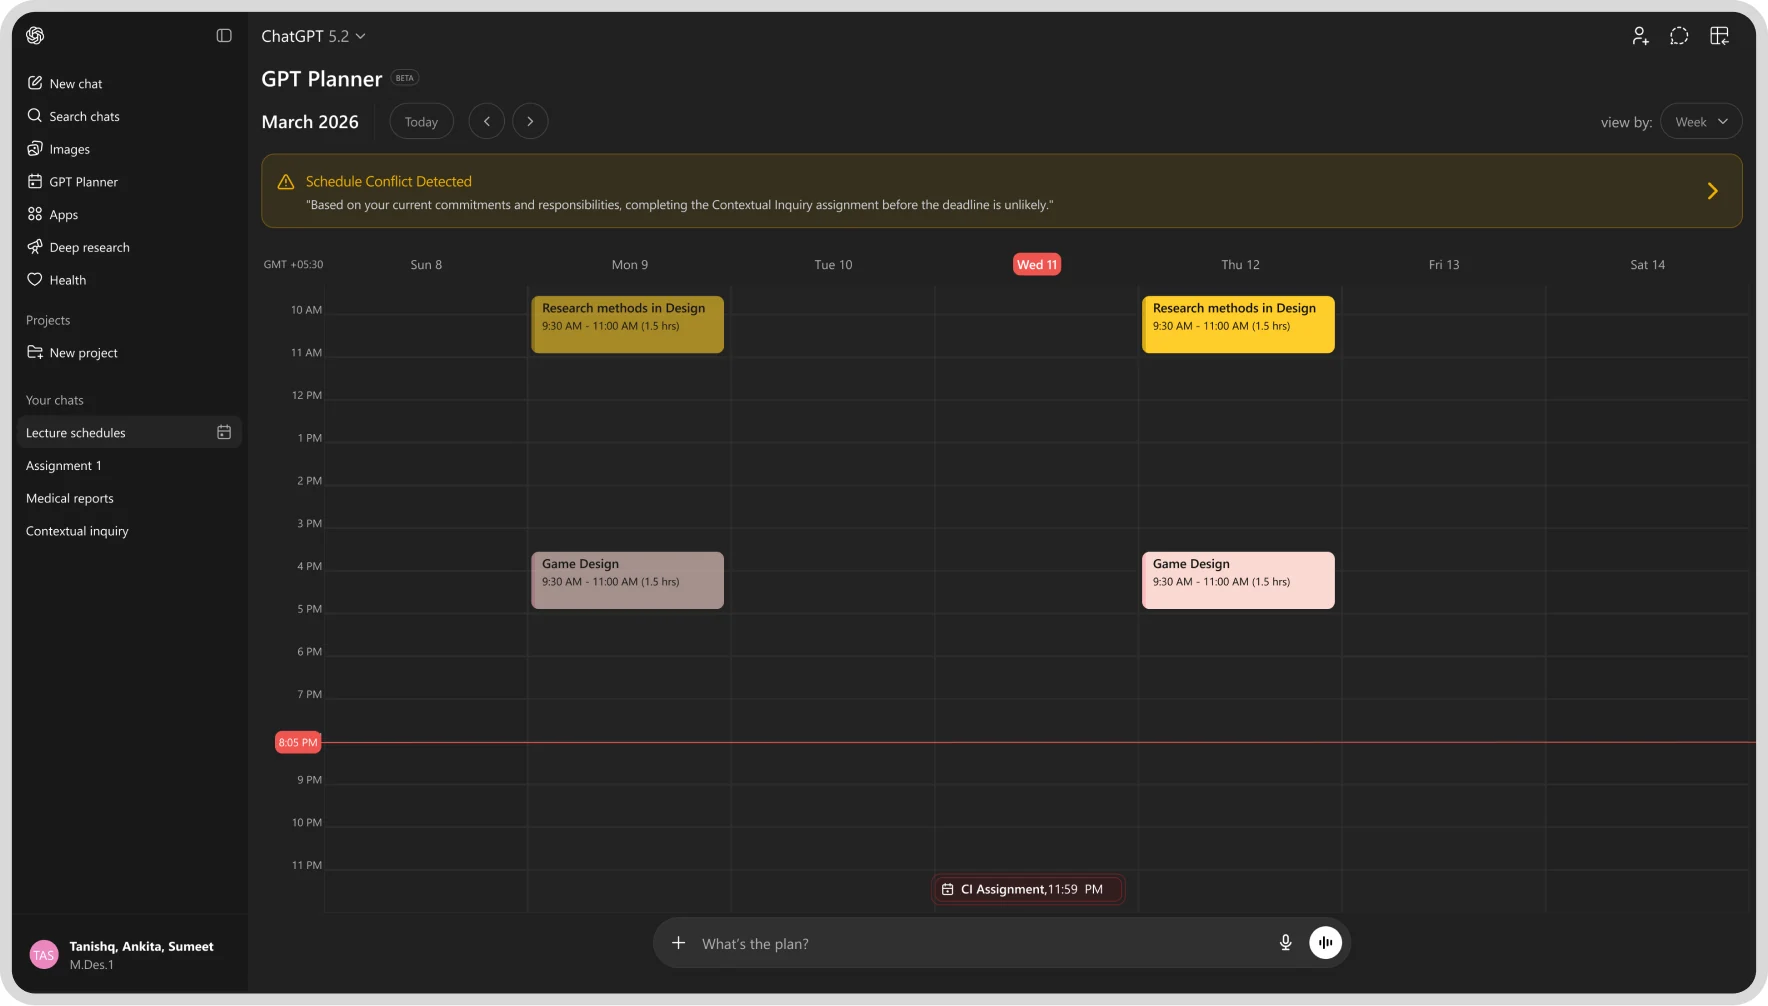Go to the next week

tap(530, 122)
